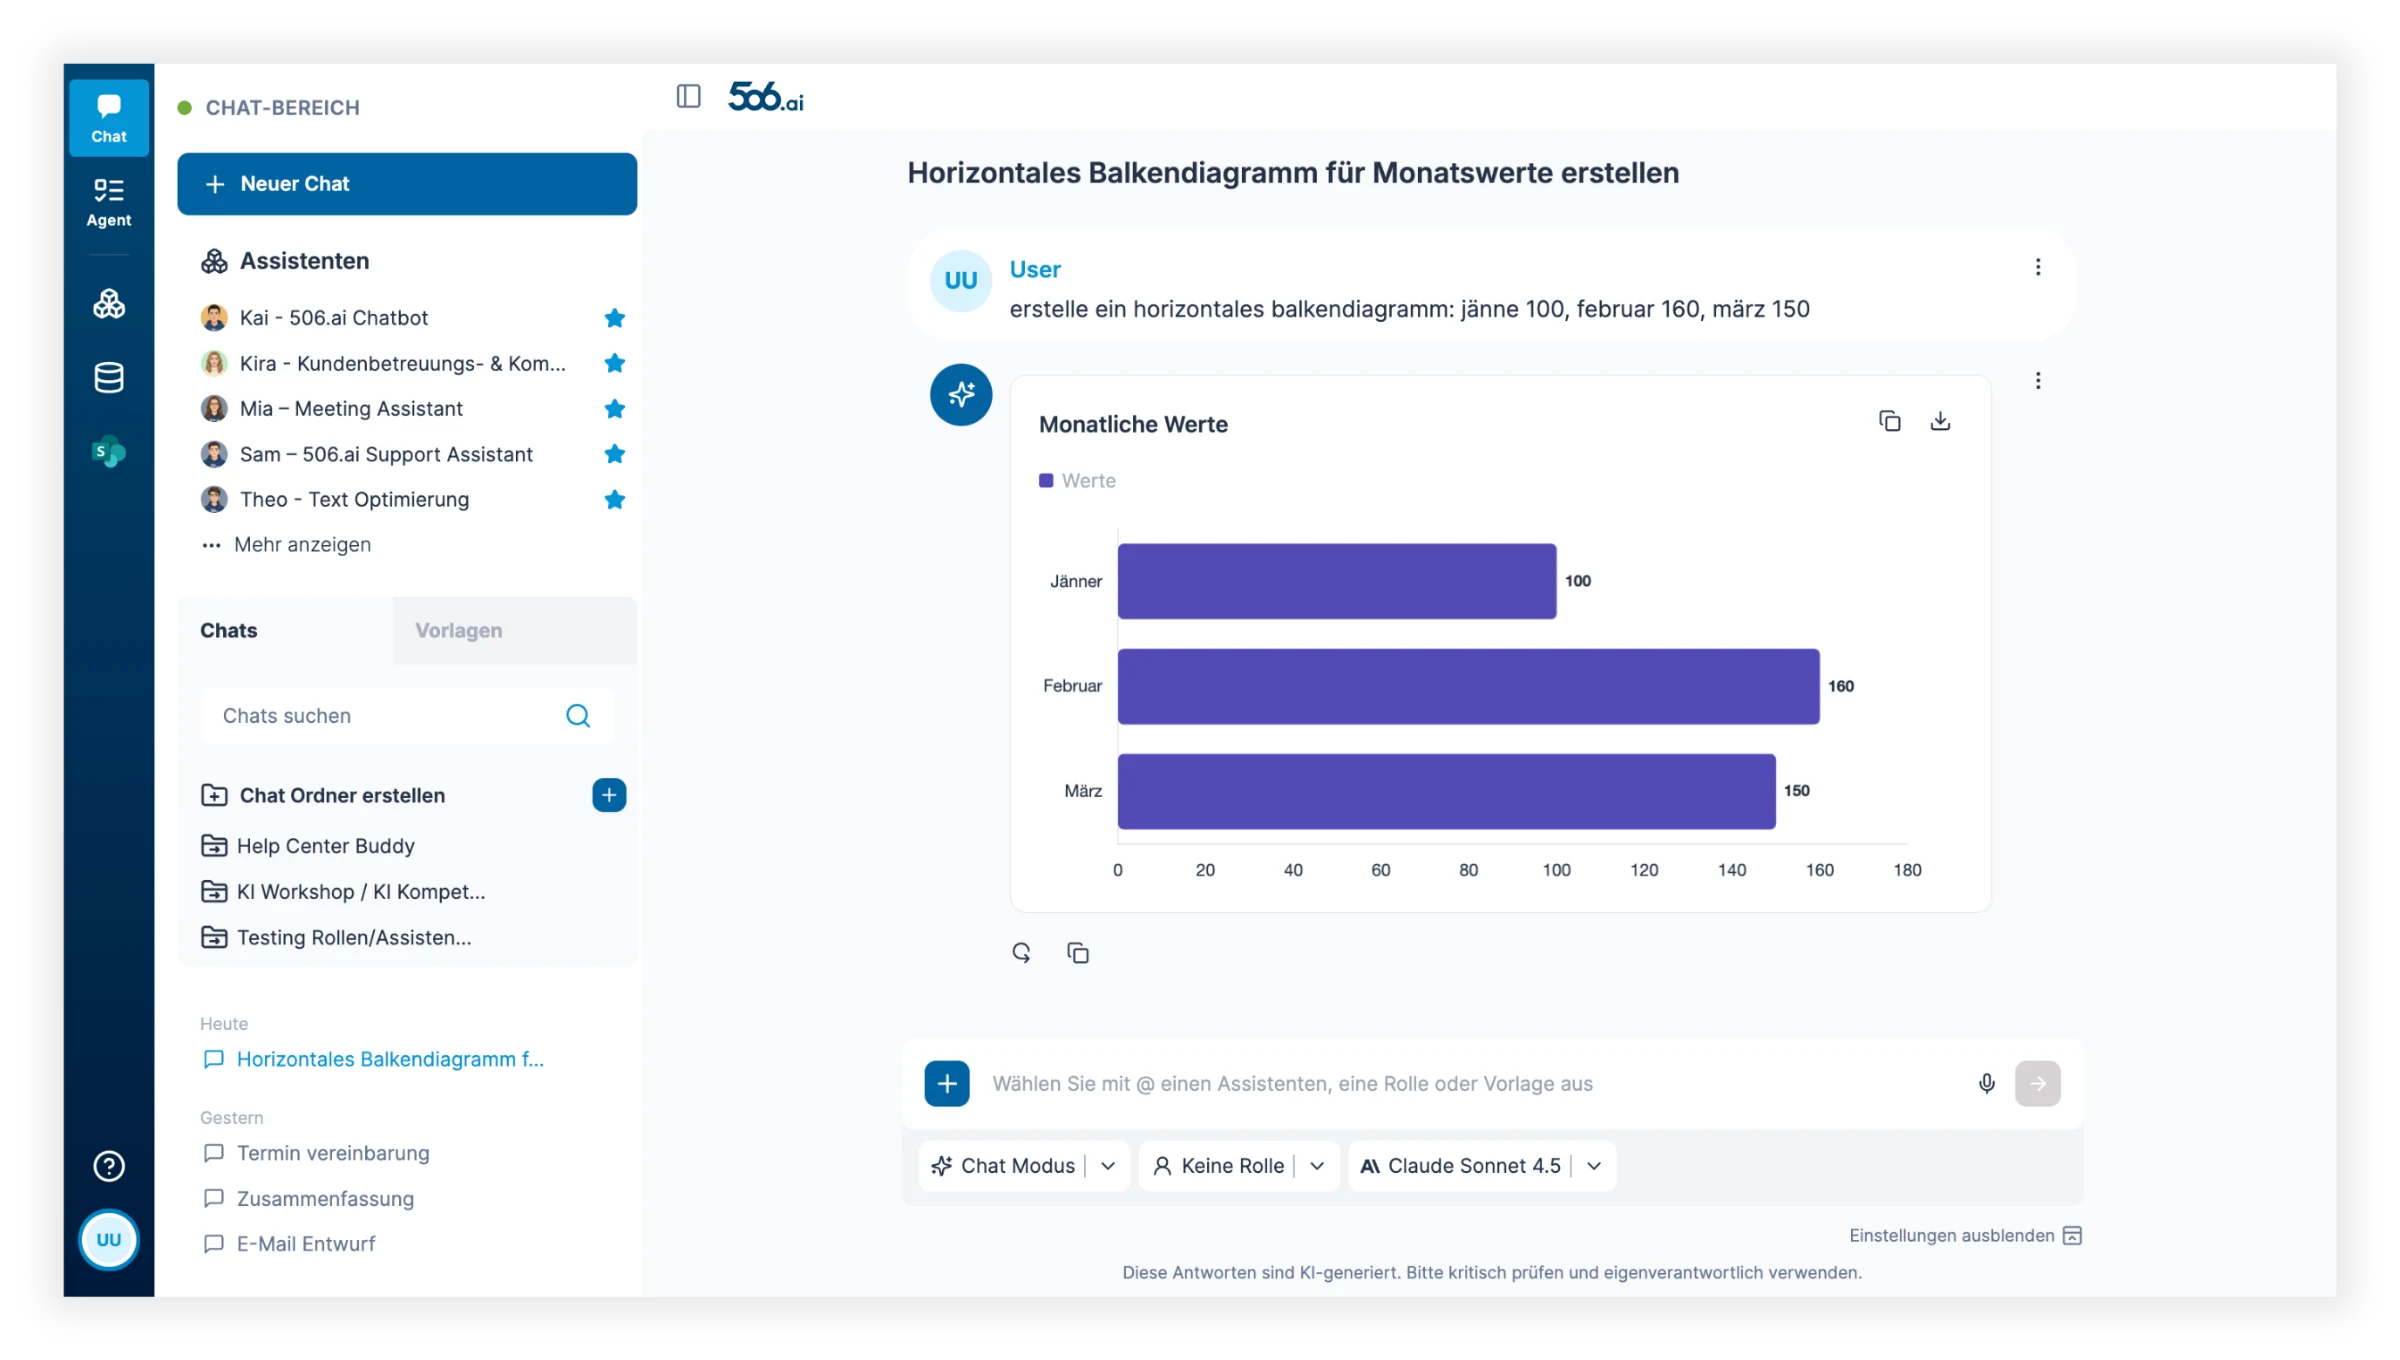
Task: Click the chat title 'Horizontales Balkendiagramm für Monatswerte erstellen'
Action: point(1293,173)
